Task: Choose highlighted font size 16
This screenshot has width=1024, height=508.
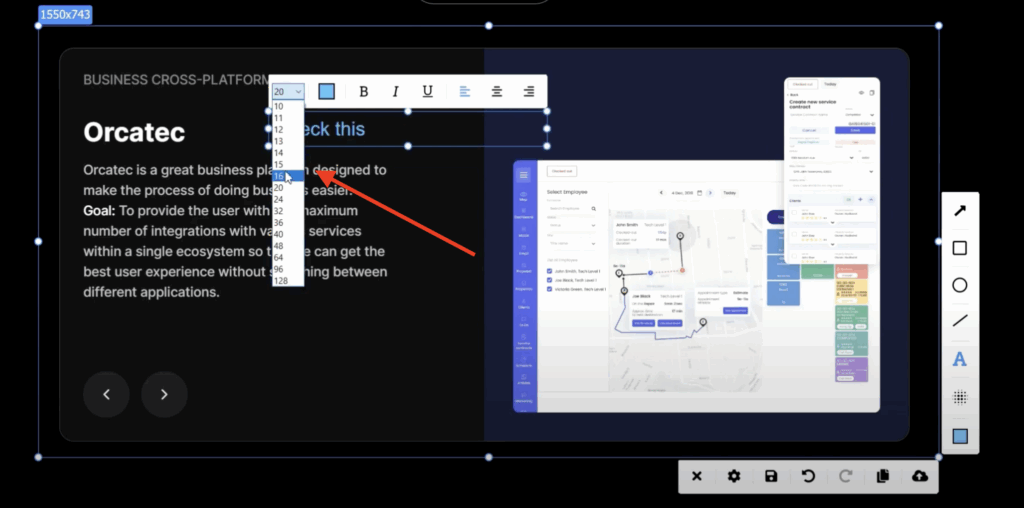Action: pyautogui.click(x=288, y=176)
